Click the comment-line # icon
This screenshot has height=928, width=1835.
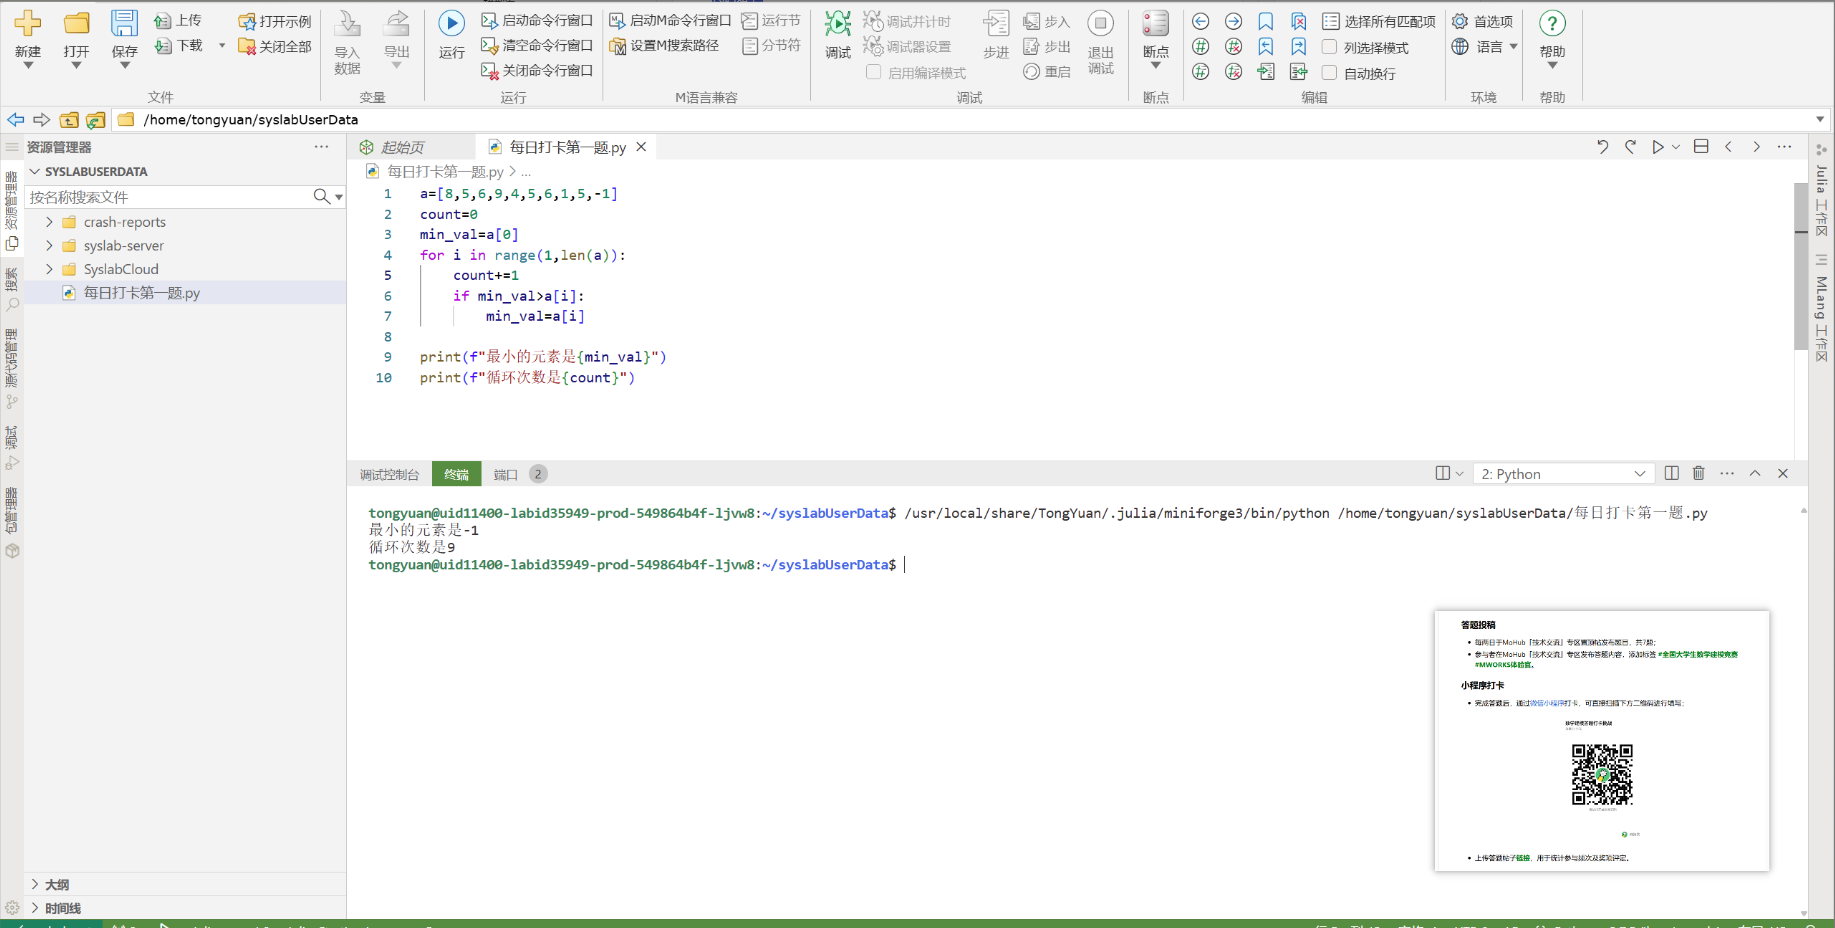(x=1201, y=46)
